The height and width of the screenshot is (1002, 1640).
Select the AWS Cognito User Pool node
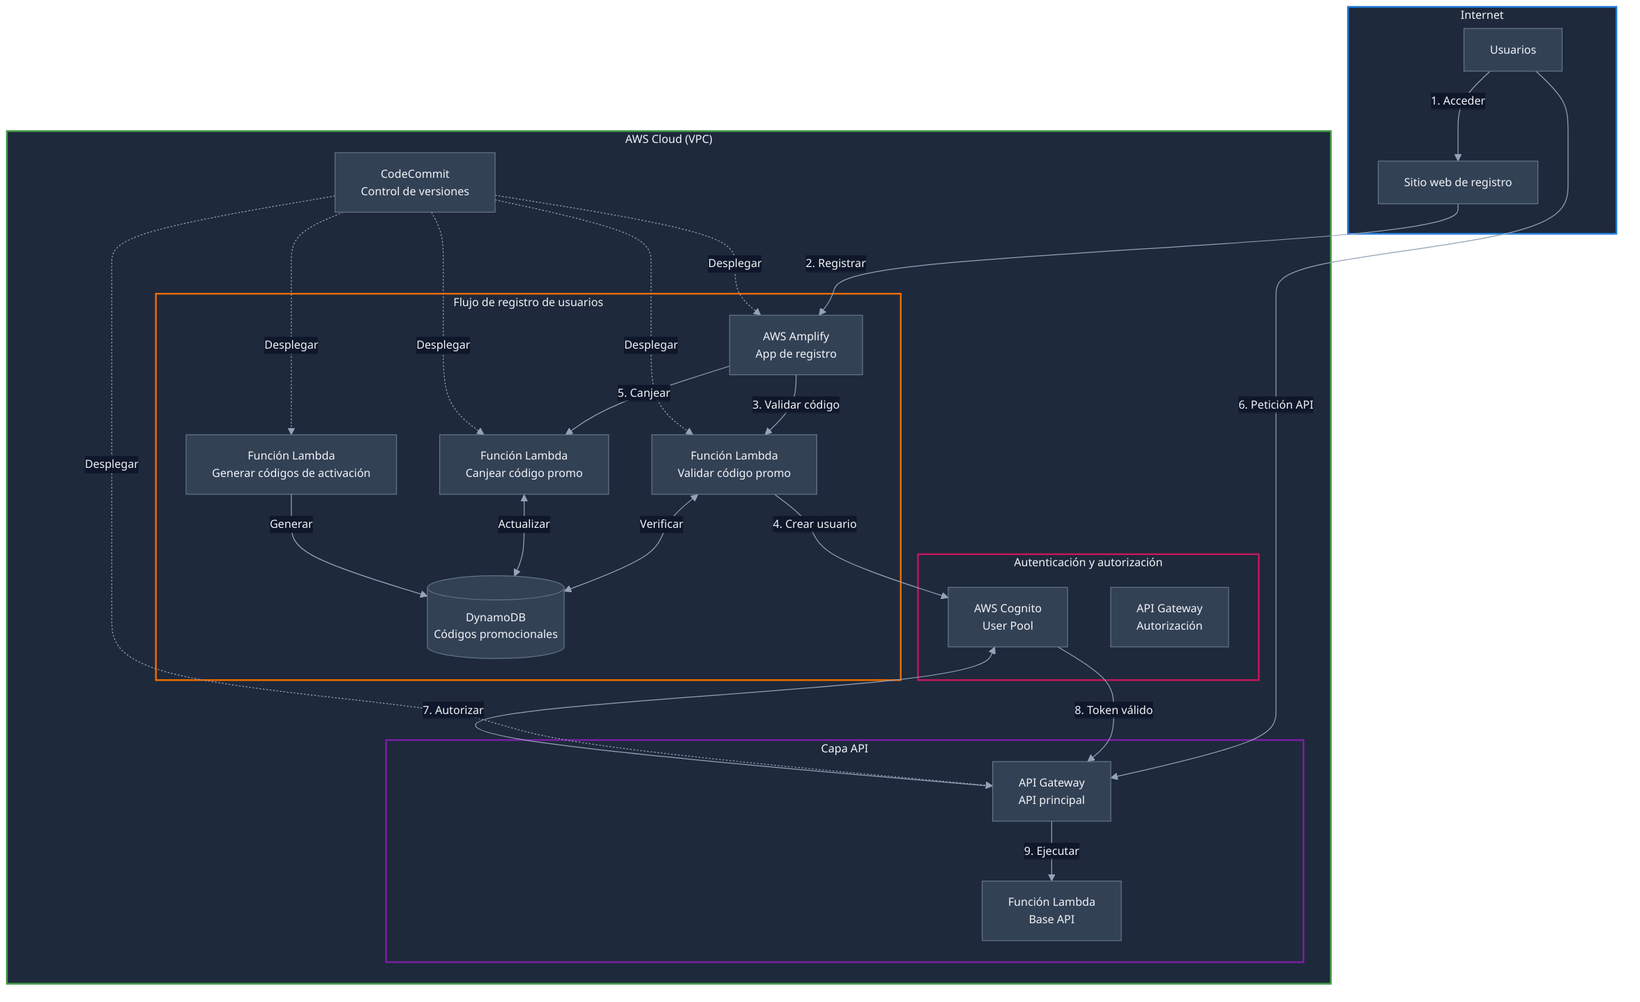point(1007,616)
